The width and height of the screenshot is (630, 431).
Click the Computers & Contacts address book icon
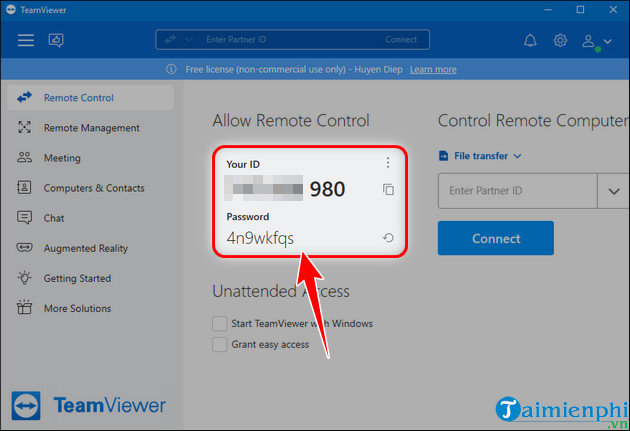tap(24, 188)
